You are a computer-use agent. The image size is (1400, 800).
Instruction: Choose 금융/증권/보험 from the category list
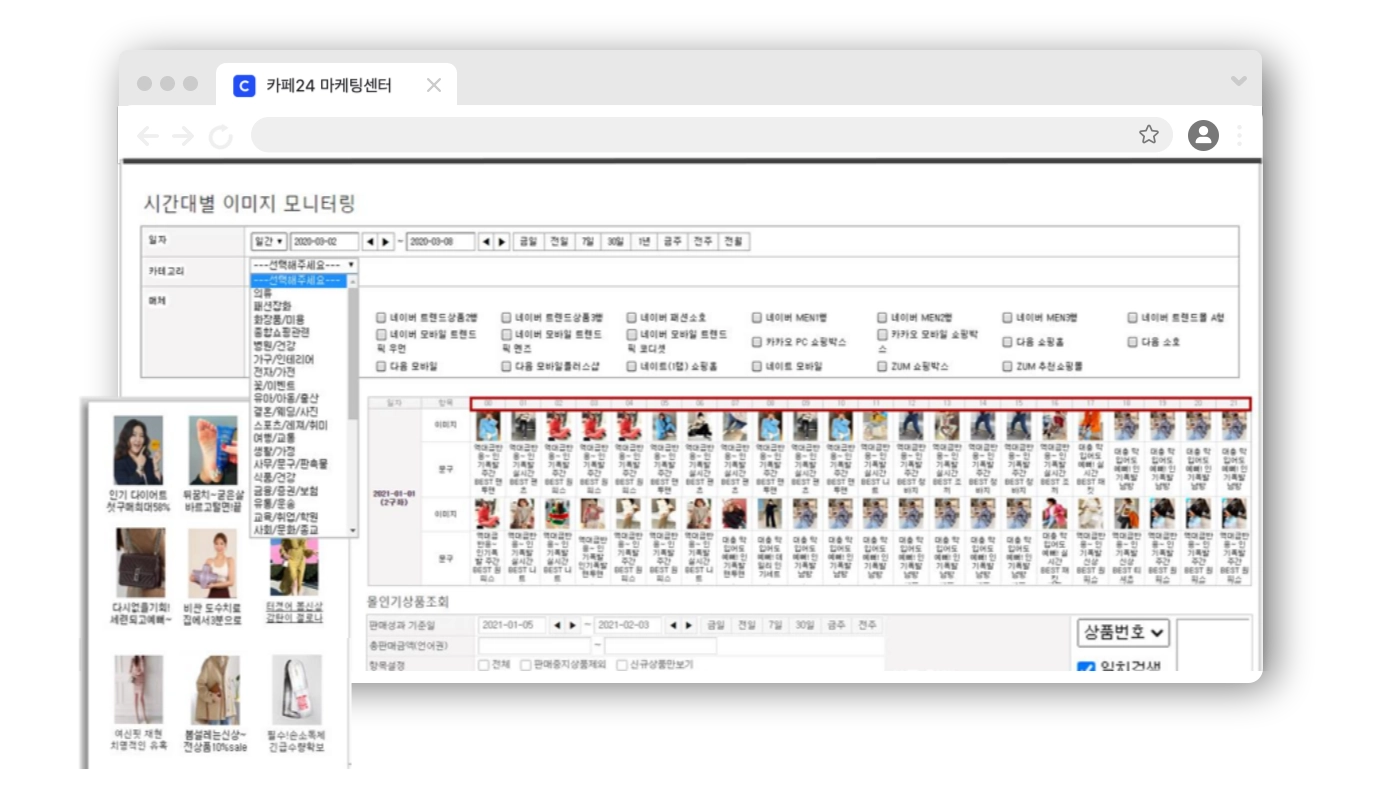click(x=285, y=489)
